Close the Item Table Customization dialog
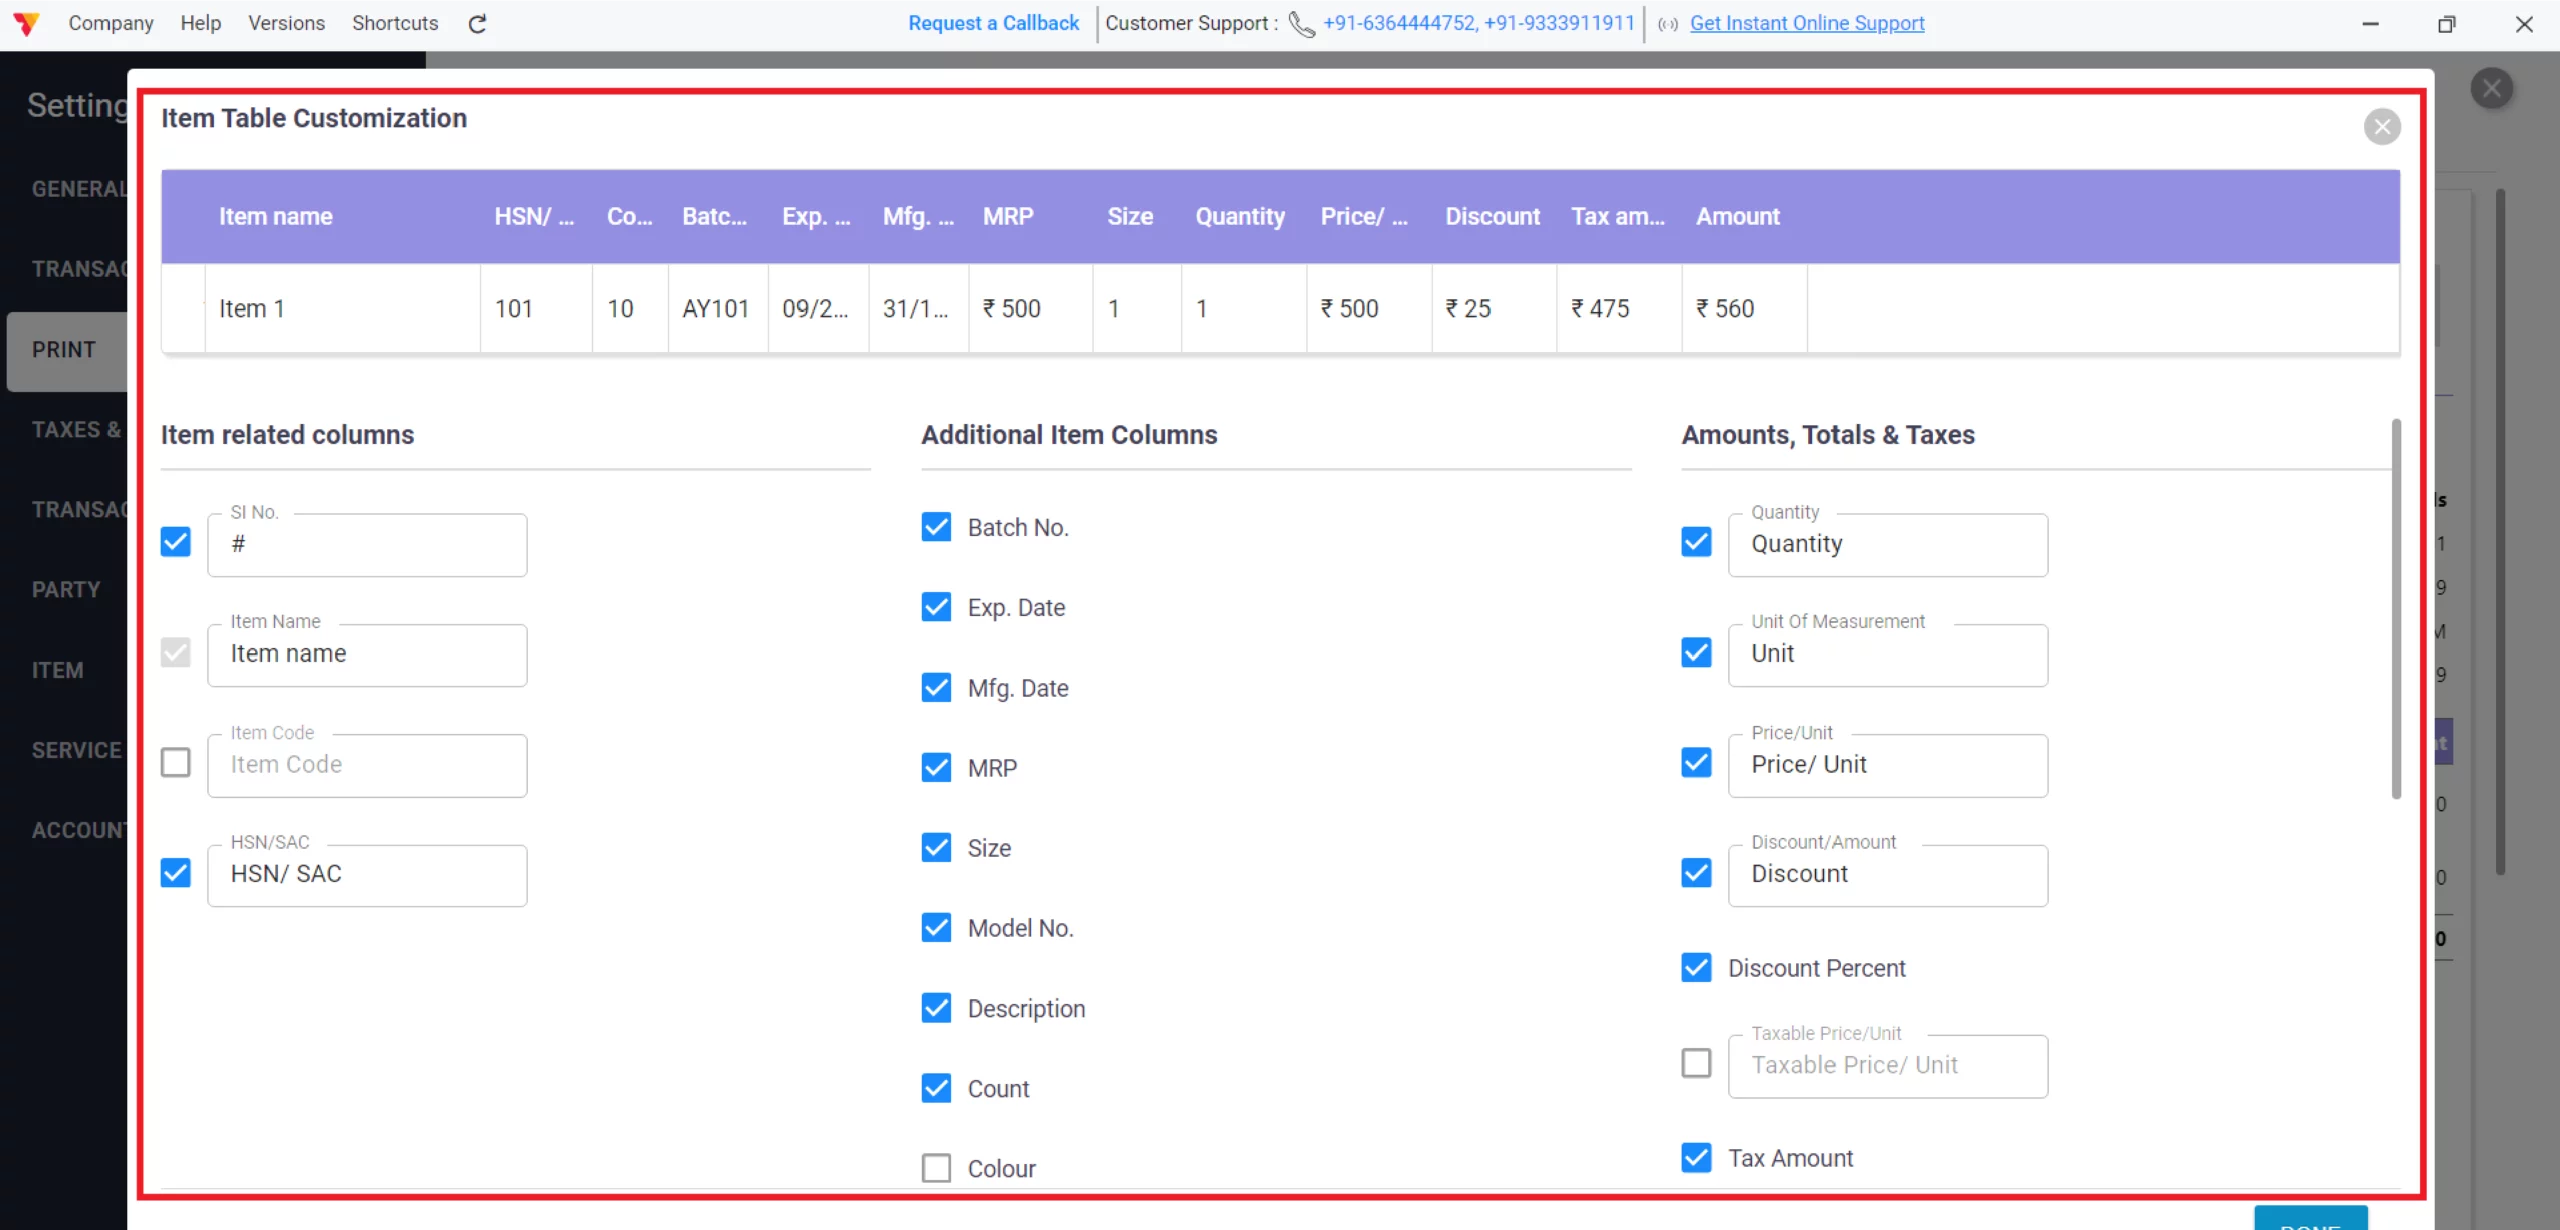 (x=2381, y=126)
